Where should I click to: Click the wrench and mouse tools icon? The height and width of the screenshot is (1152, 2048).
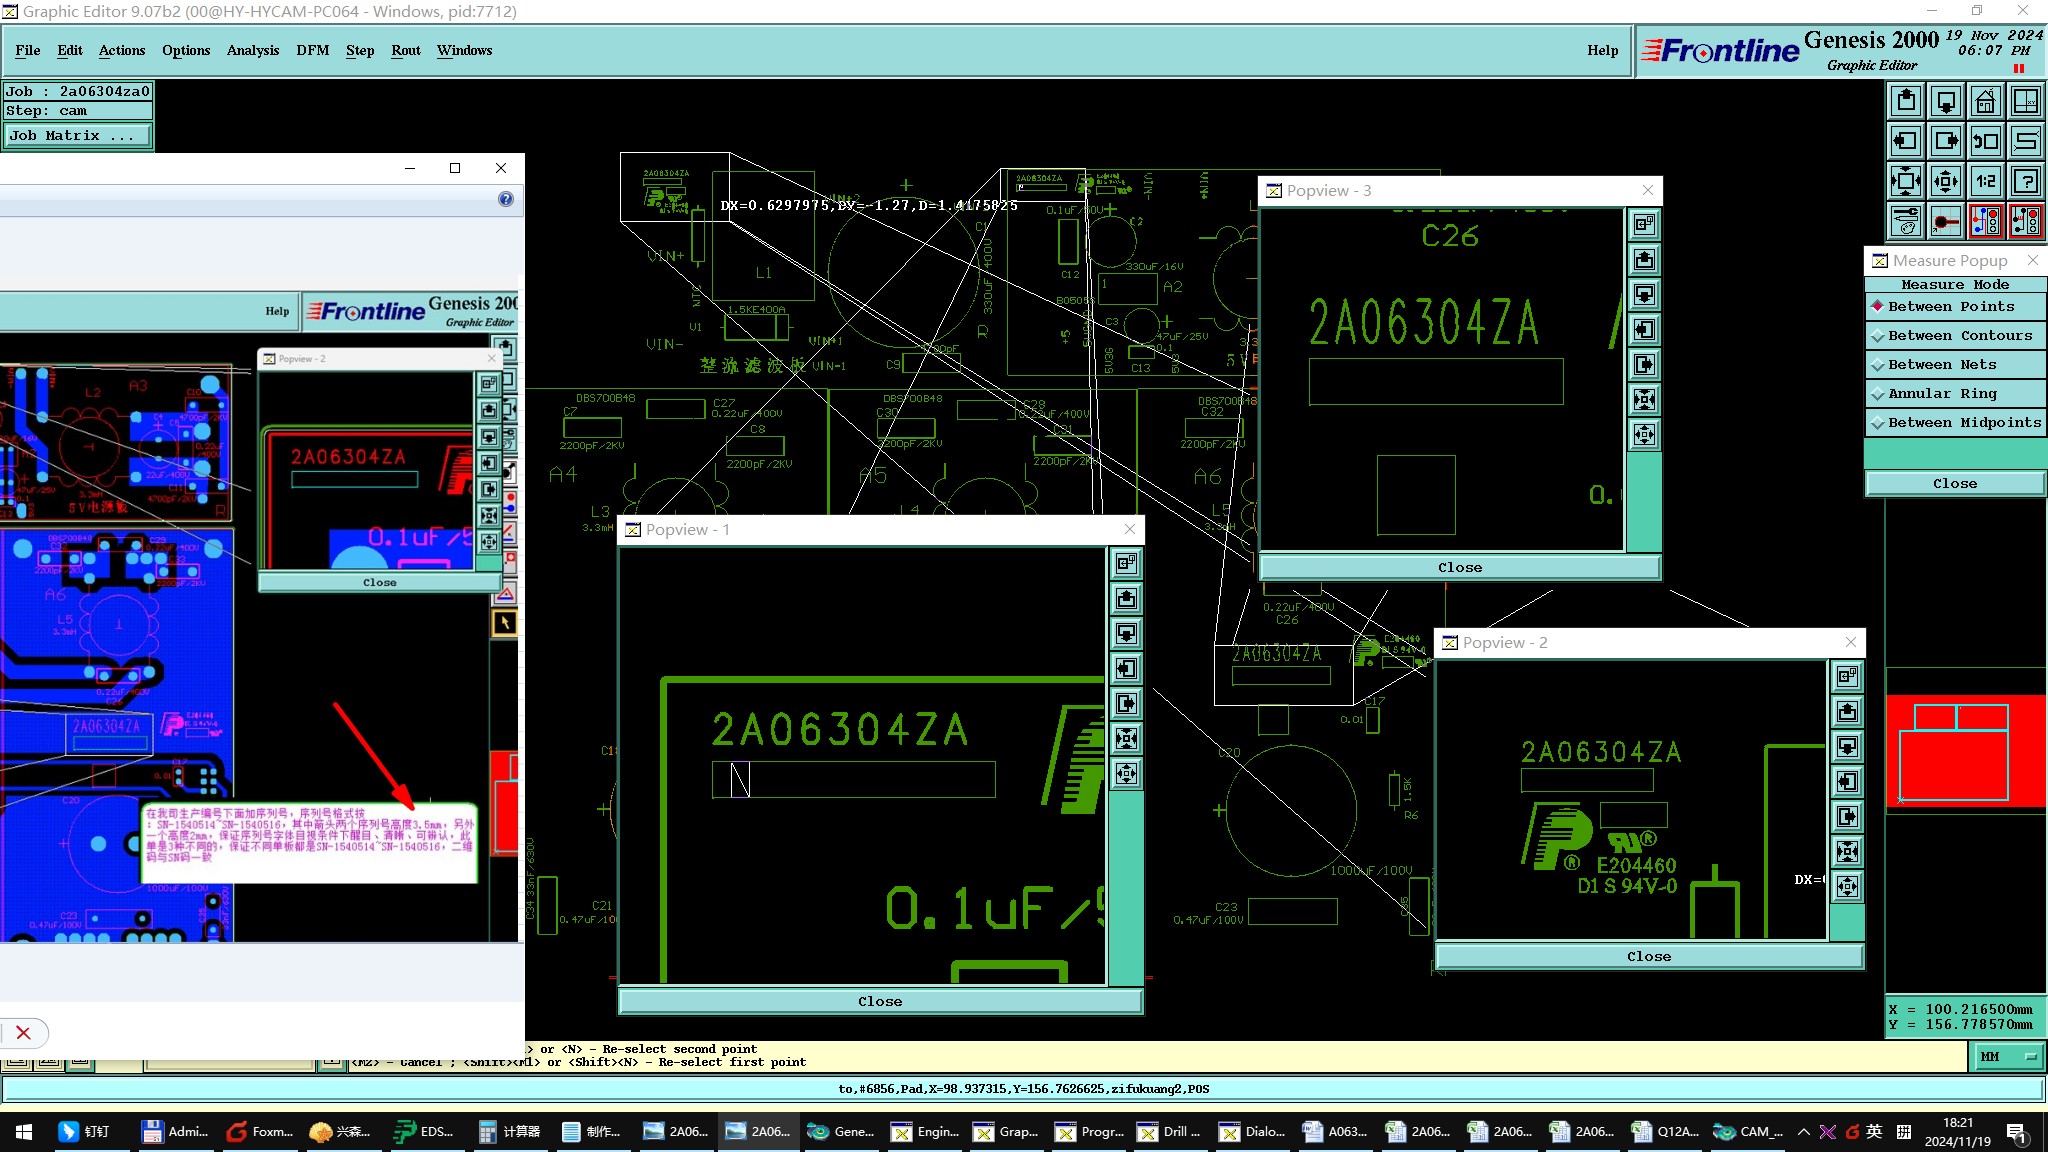(1906, 221)
